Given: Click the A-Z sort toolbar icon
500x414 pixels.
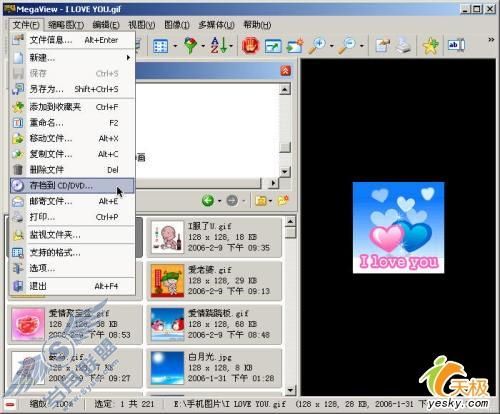Looking at the screenshot, I should (219, 45).
